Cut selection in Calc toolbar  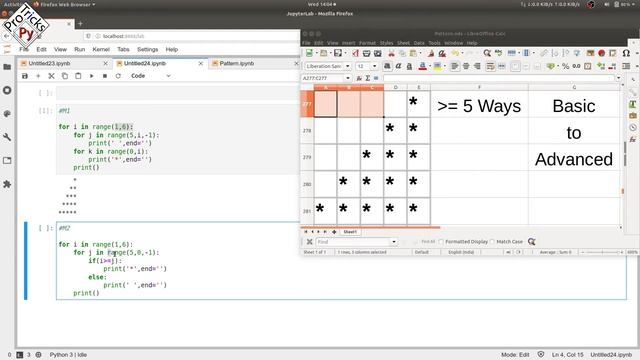[x=391, y=53]
